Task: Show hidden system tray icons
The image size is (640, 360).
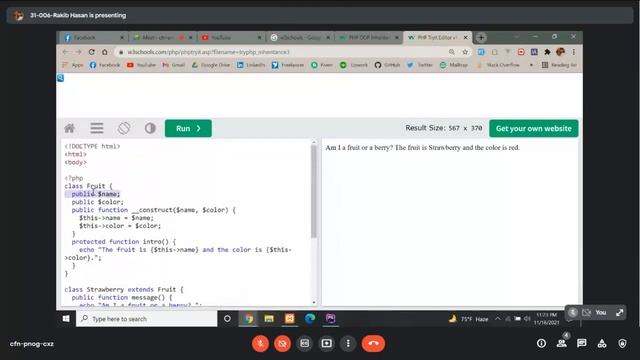Action: (498, 319)
